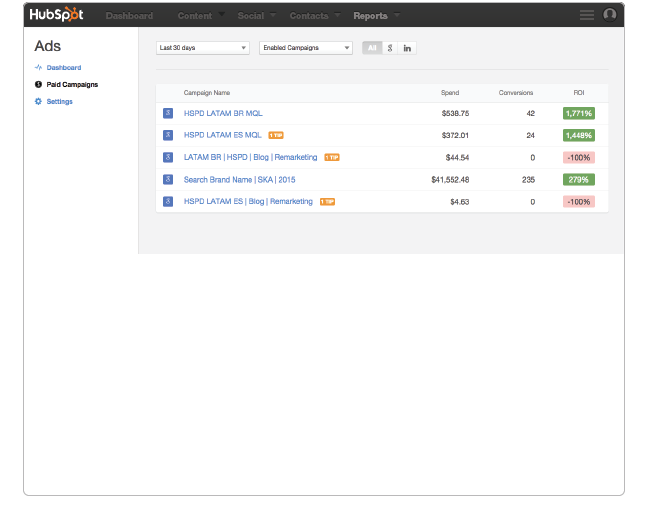Viewport: 650px width, 525px height.
Task: Open the hamburger menu in top bar
Action: tap(586, 15)
